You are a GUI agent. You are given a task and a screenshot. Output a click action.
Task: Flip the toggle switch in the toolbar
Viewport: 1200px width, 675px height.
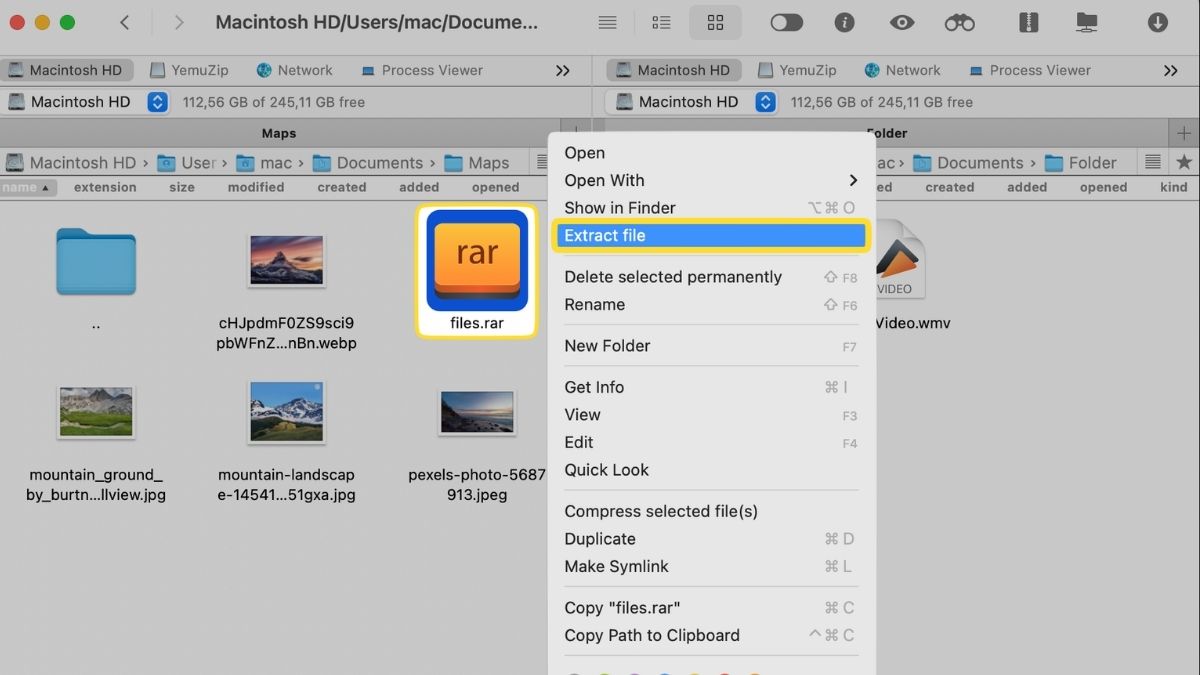[x=786, y=22]
